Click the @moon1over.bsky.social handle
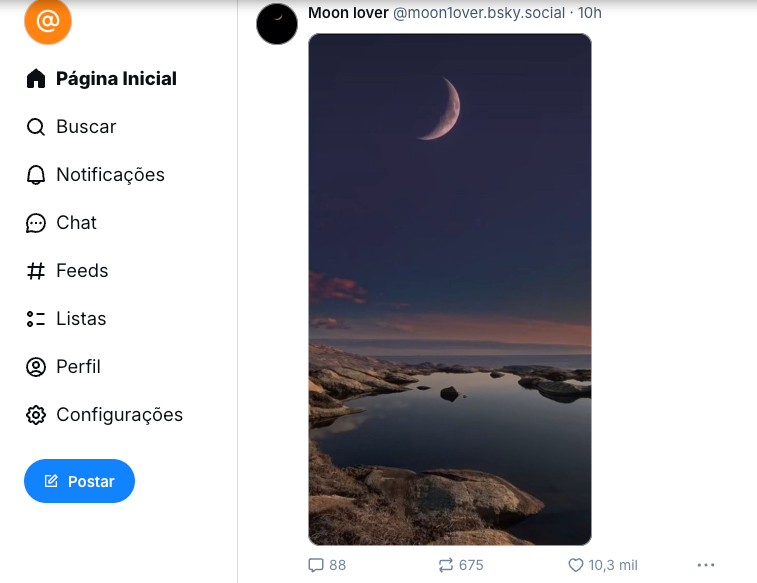The width and height of the screenshot is (757, 583). [479, 13]
